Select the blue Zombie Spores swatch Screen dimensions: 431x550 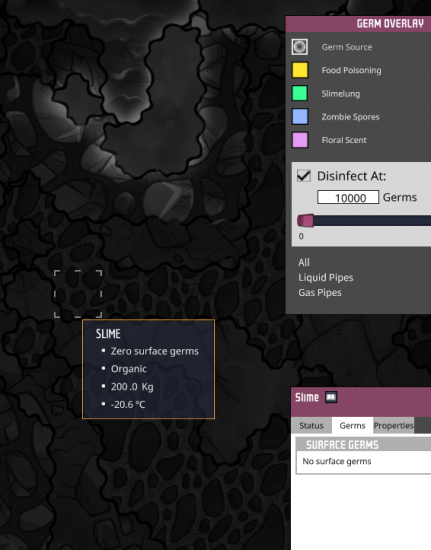(x=300, y=117)
